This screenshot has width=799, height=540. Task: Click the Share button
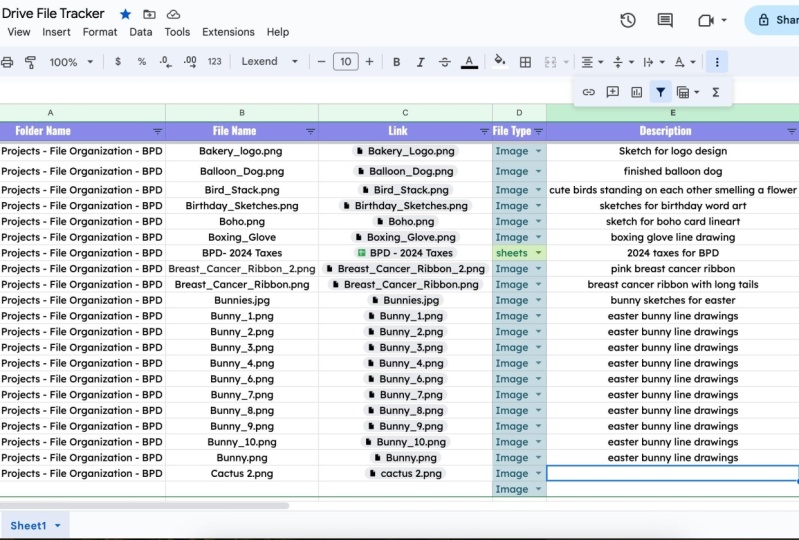coord(775,20)
